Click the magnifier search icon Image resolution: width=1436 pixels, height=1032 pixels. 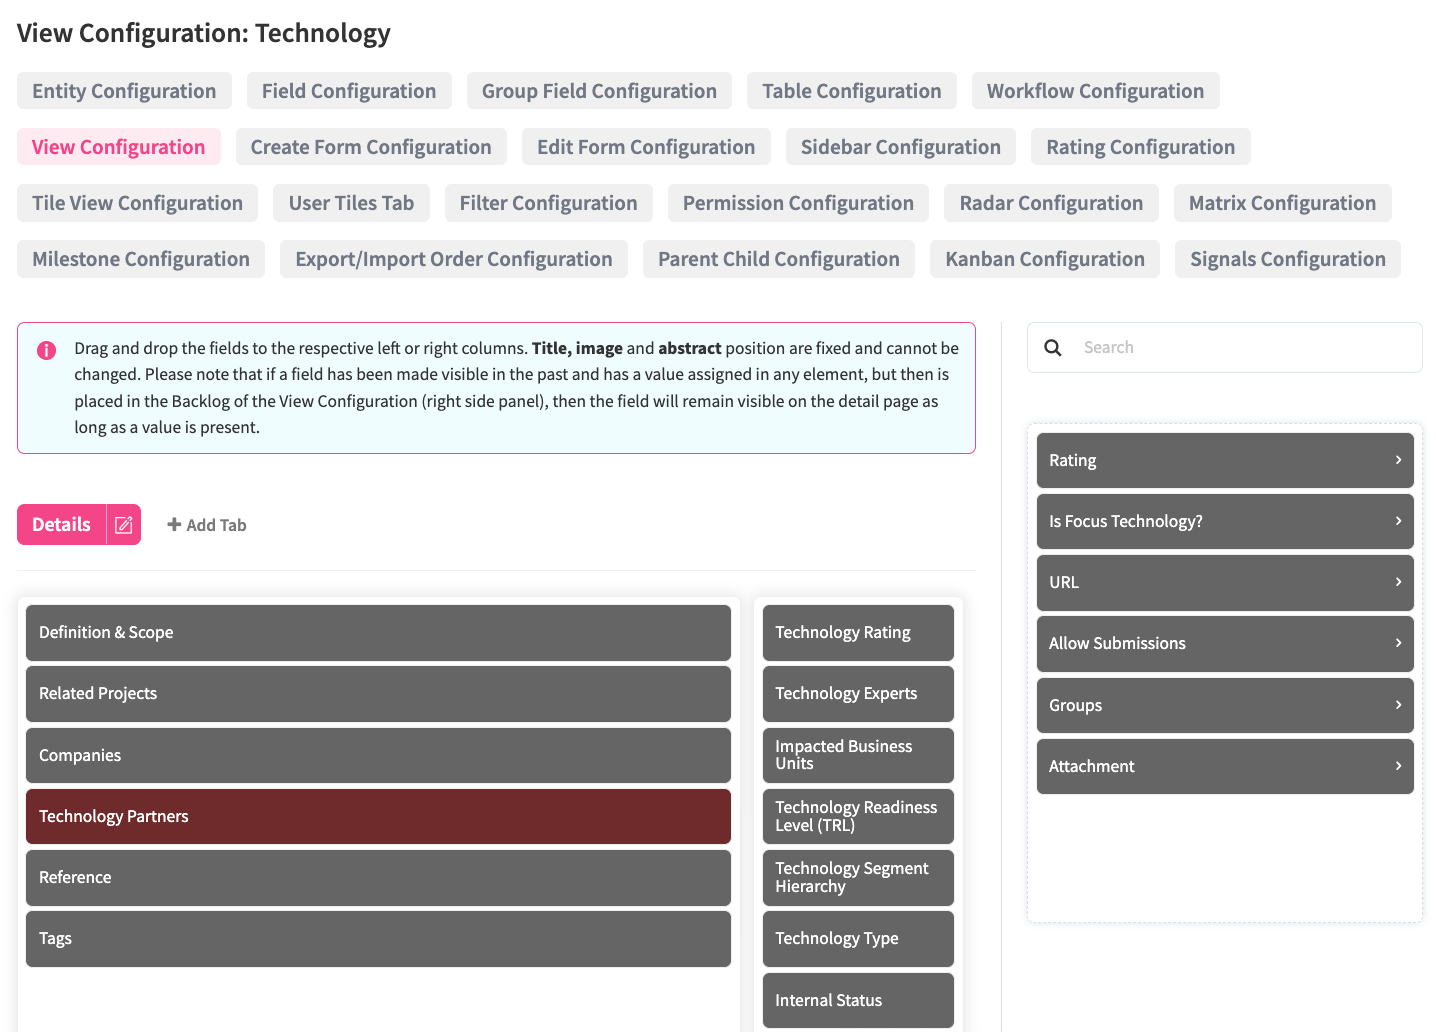(1053, 348)
